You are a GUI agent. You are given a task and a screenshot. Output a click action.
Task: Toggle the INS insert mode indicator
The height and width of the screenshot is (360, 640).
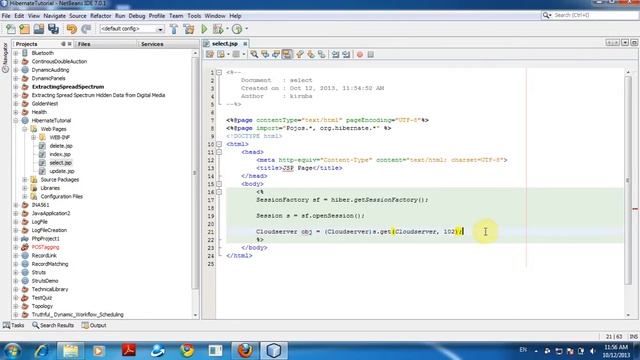pos(633,336)
